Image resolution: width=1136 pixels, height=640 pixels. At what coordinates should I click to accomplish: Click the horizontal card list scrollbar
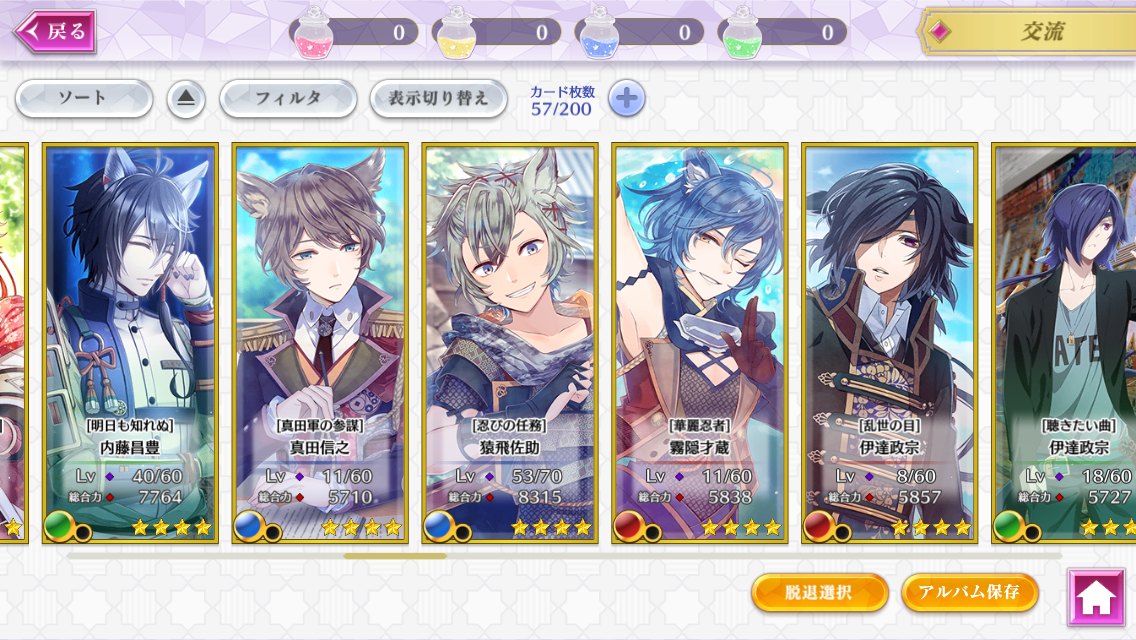point(565,556)
